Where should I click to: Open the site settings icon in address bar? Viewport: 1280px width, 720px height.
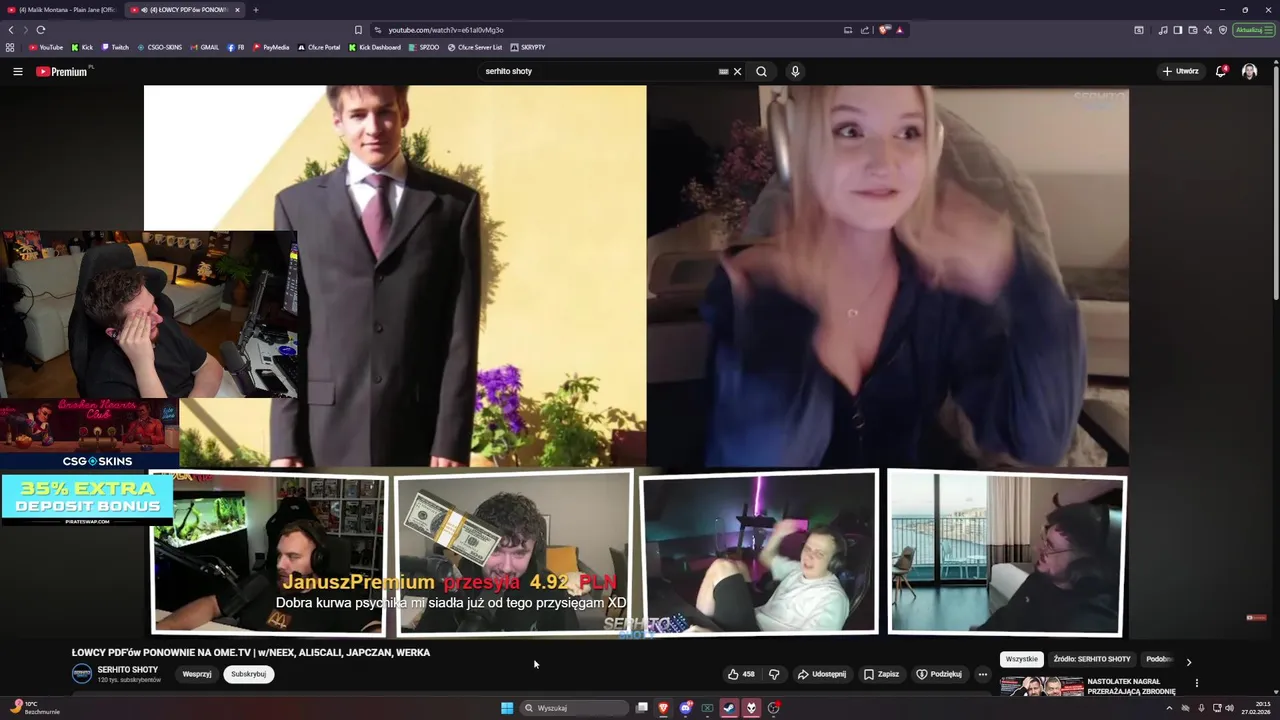(x=377, y=30)
